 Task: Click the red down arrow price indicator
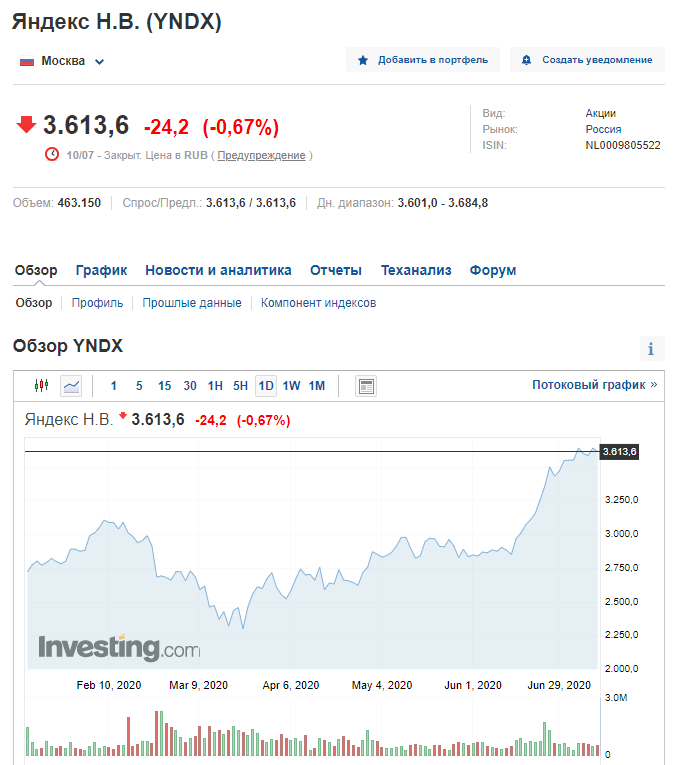[x=26, y=124]
